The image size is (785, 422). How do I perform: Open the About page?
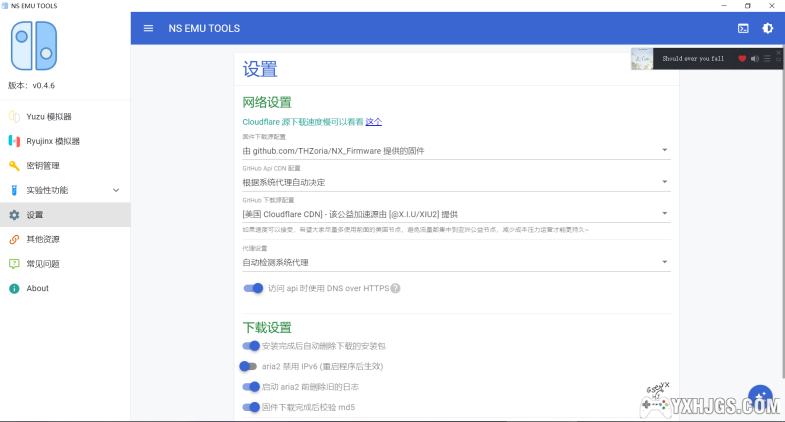[x=65, y=288]
